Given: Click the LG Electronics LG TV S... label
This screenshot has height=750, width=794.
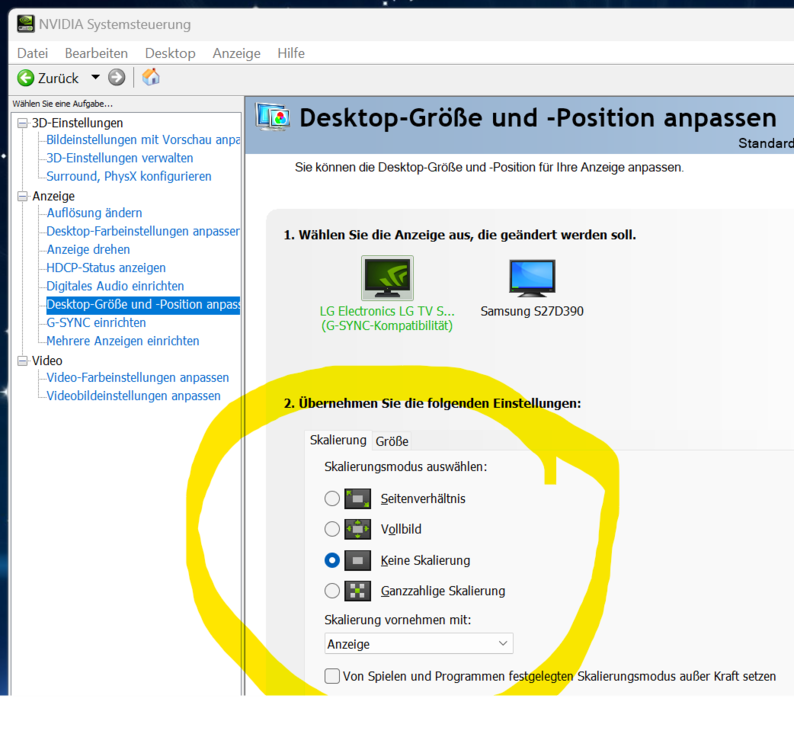Looking at the screenshot, I should coord(387,318).
